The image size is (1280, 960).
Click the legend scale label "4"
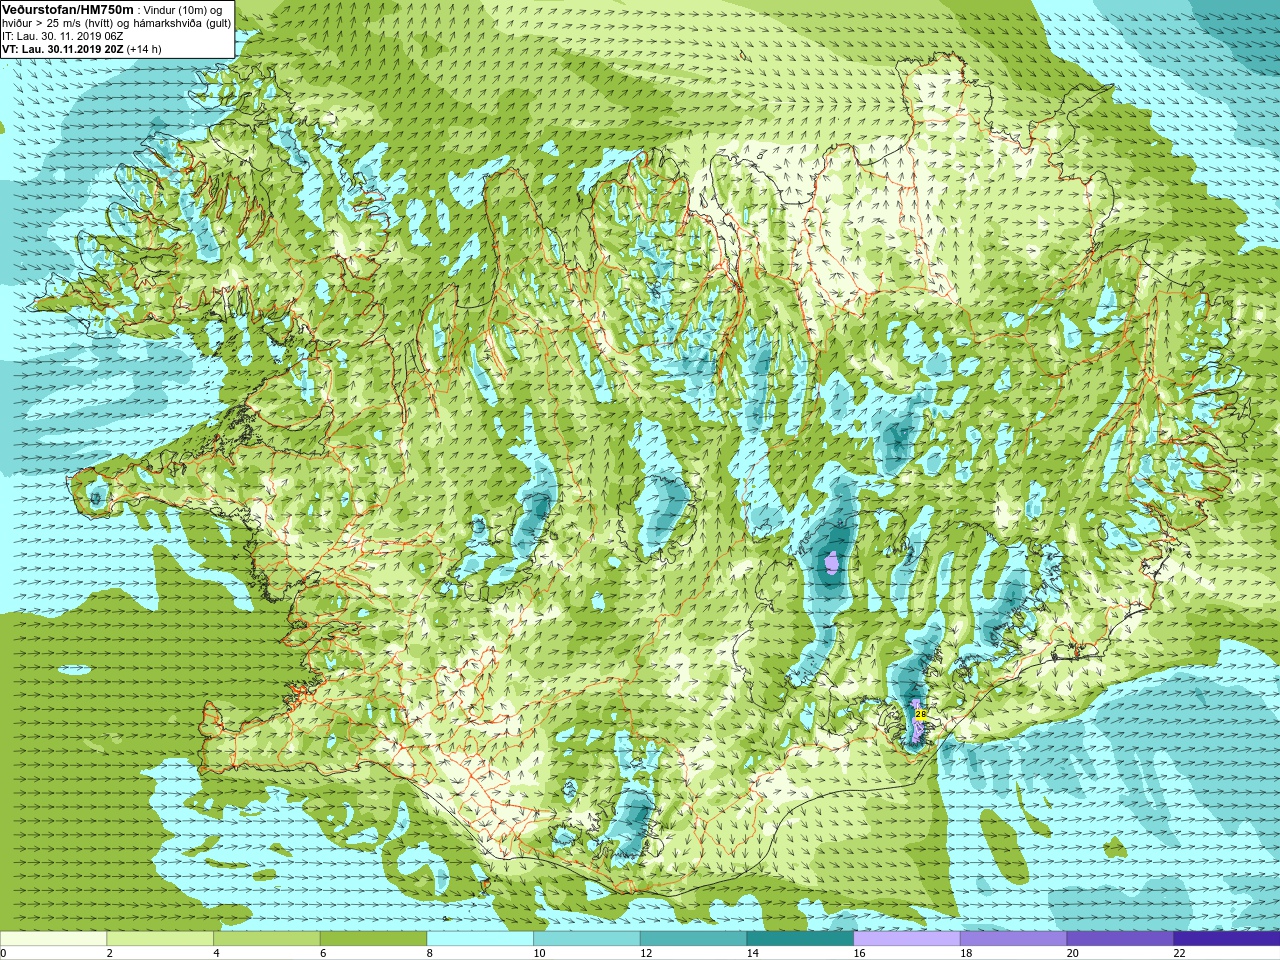216,953
